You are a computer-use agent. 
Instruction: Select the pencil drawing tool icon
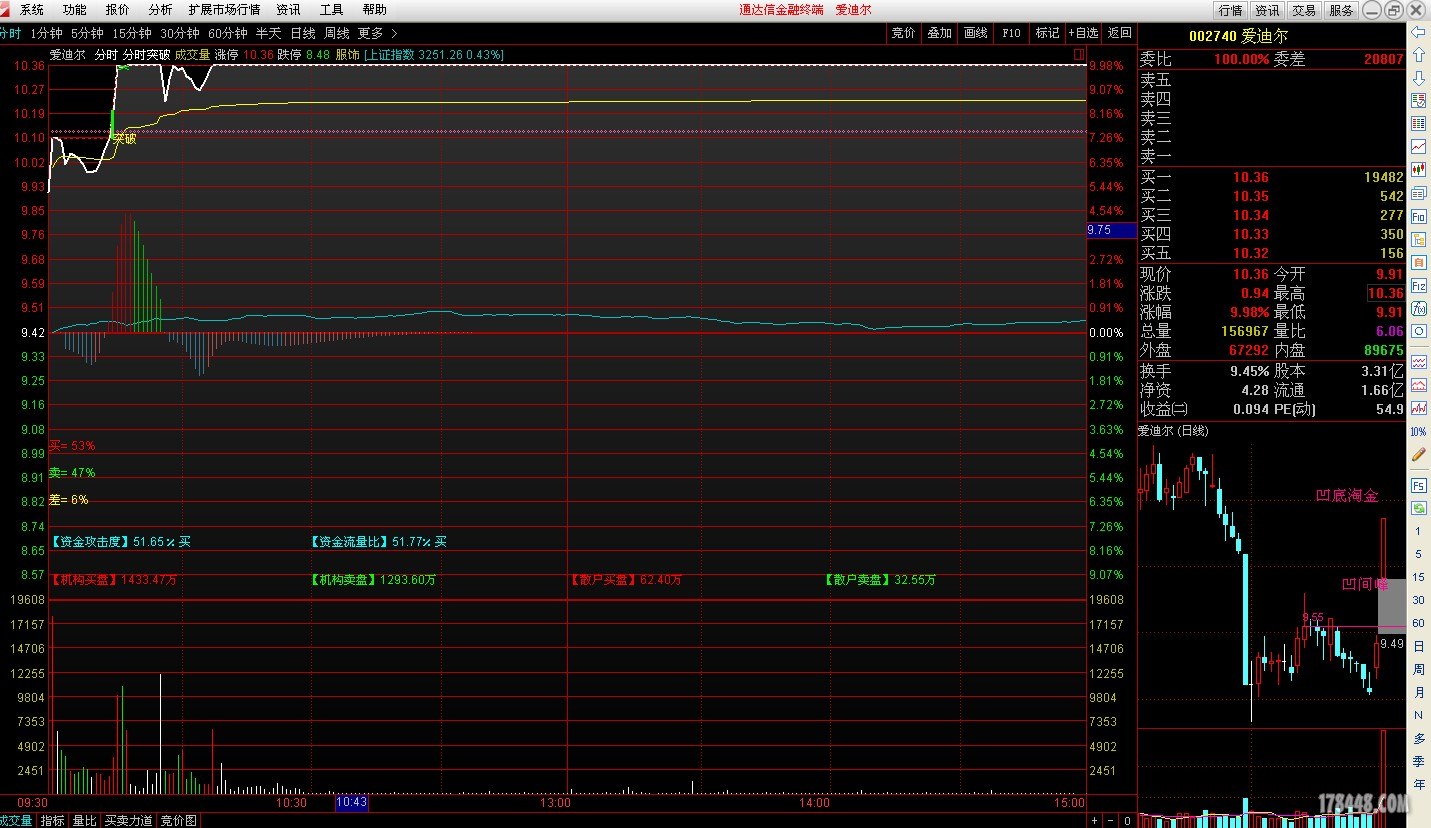coord(1418,455)
